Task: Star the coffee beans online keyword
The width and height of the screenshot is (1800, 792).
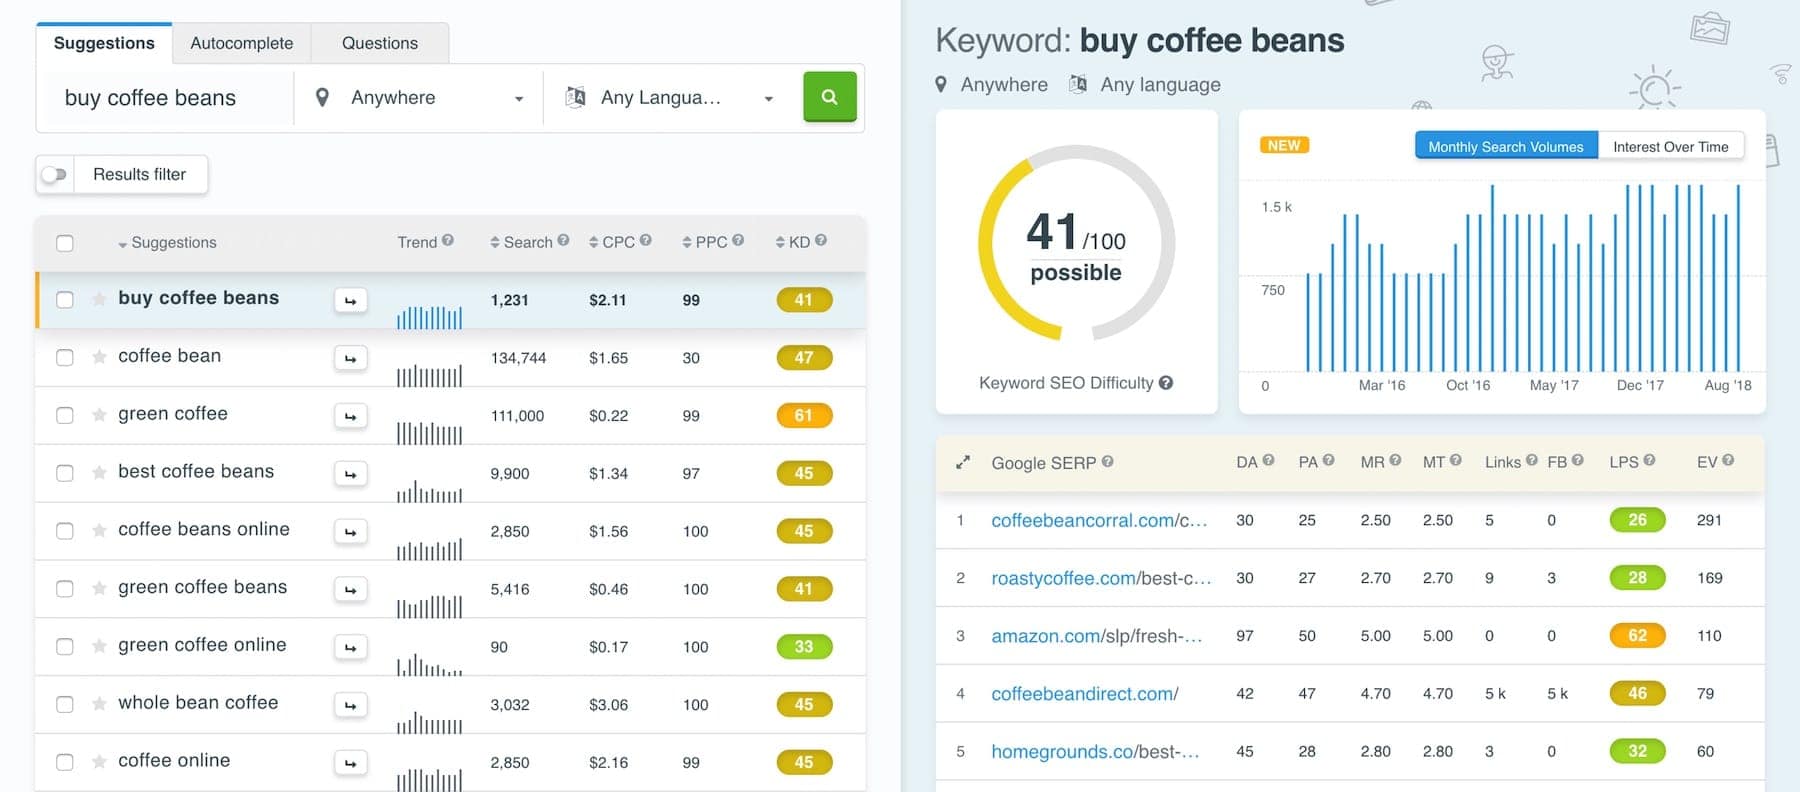Action: click(x=99, y=531)
